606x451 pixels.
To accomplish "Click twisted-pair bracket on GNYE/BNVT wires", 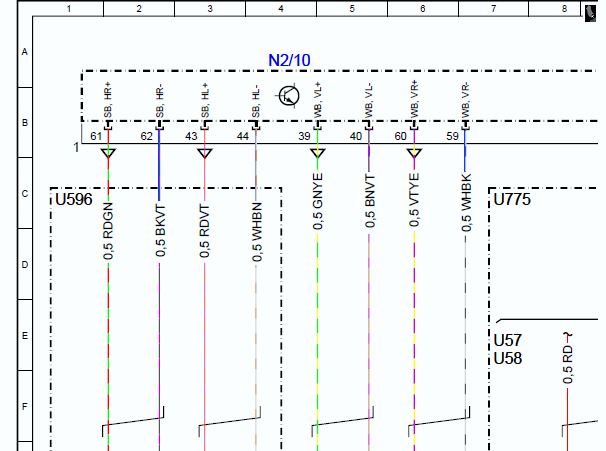I will tap(342, 421).
